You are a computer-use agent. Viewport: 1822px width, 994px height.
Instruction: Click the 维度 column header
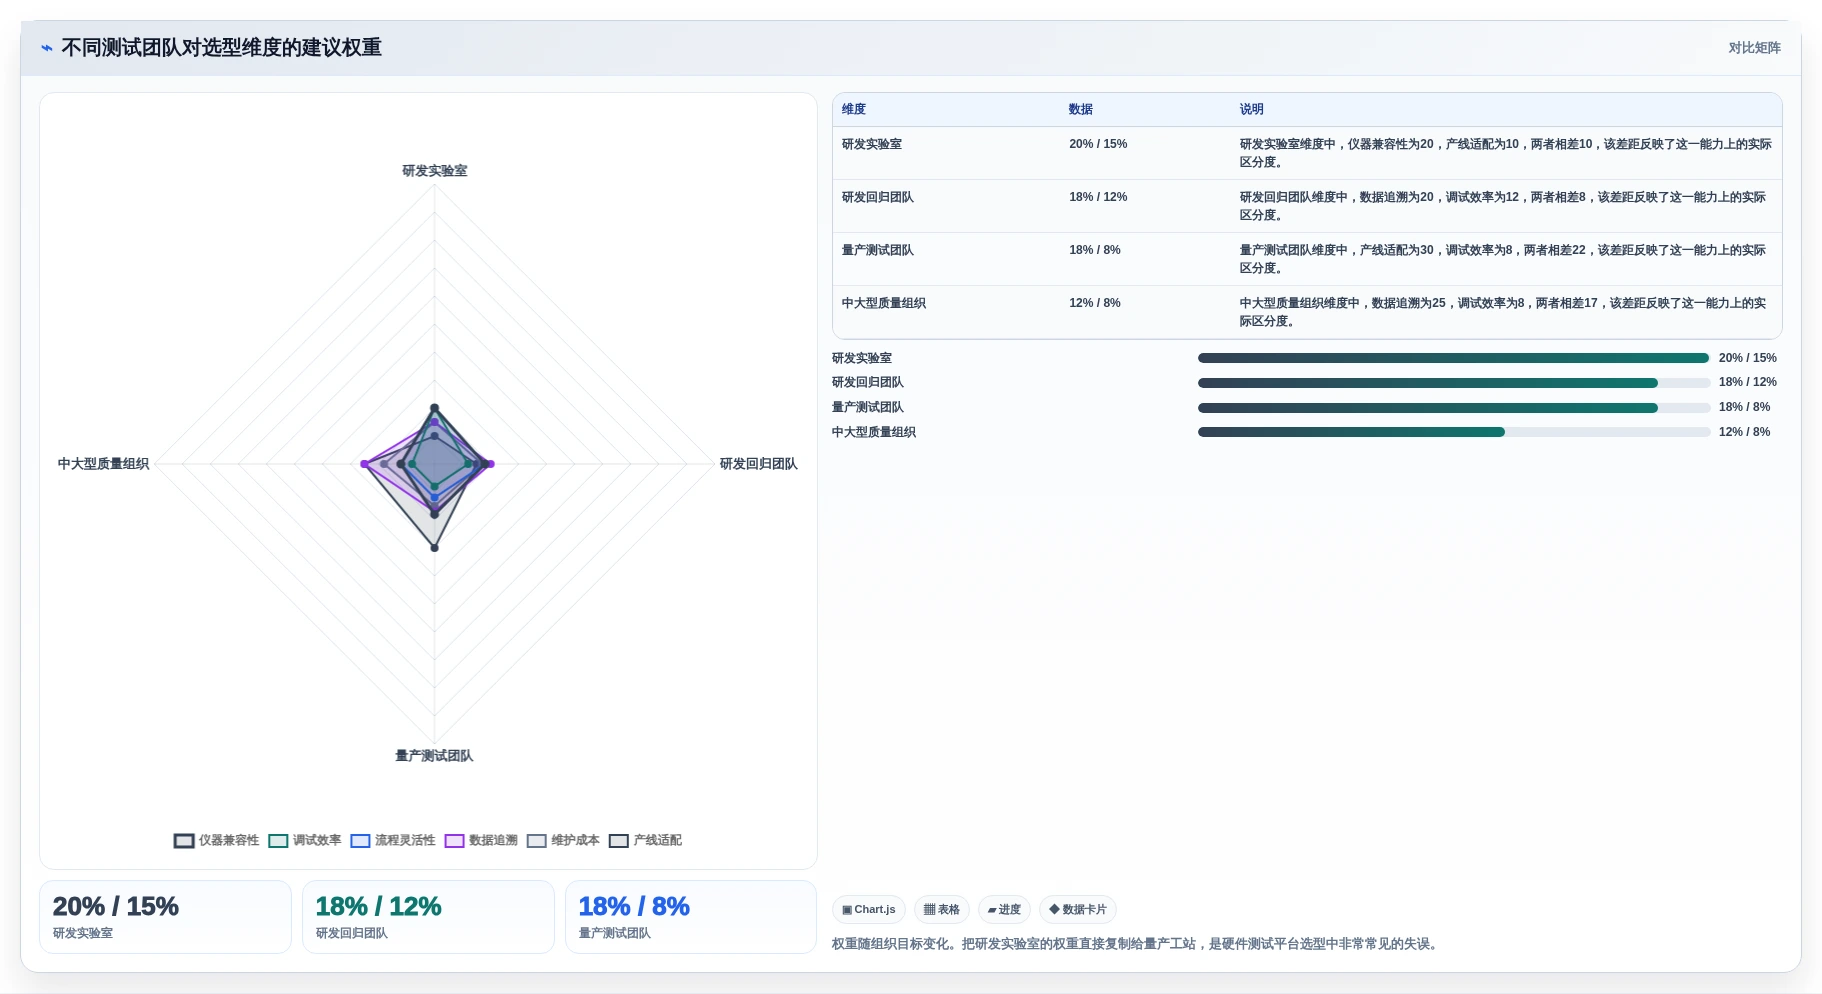pyautogui.click(x=854, y=109)
